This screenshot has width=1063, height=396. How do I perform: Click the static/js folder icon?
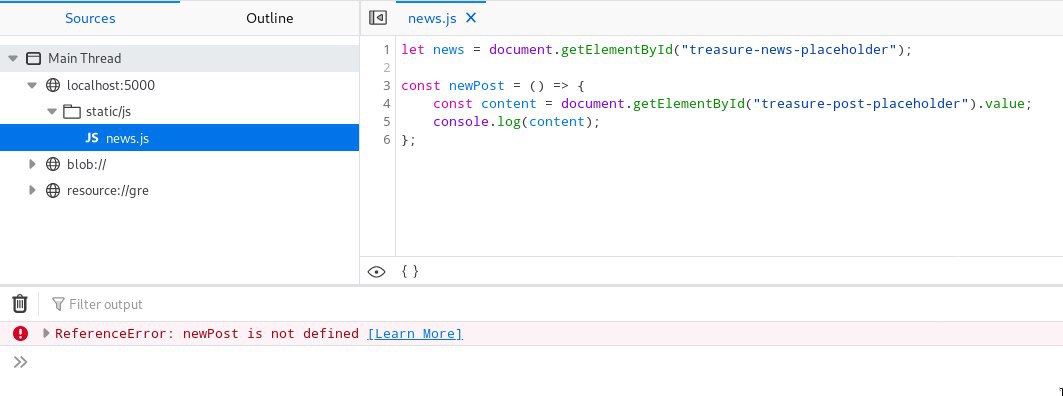pyautogui.click(x=72, y=112)
